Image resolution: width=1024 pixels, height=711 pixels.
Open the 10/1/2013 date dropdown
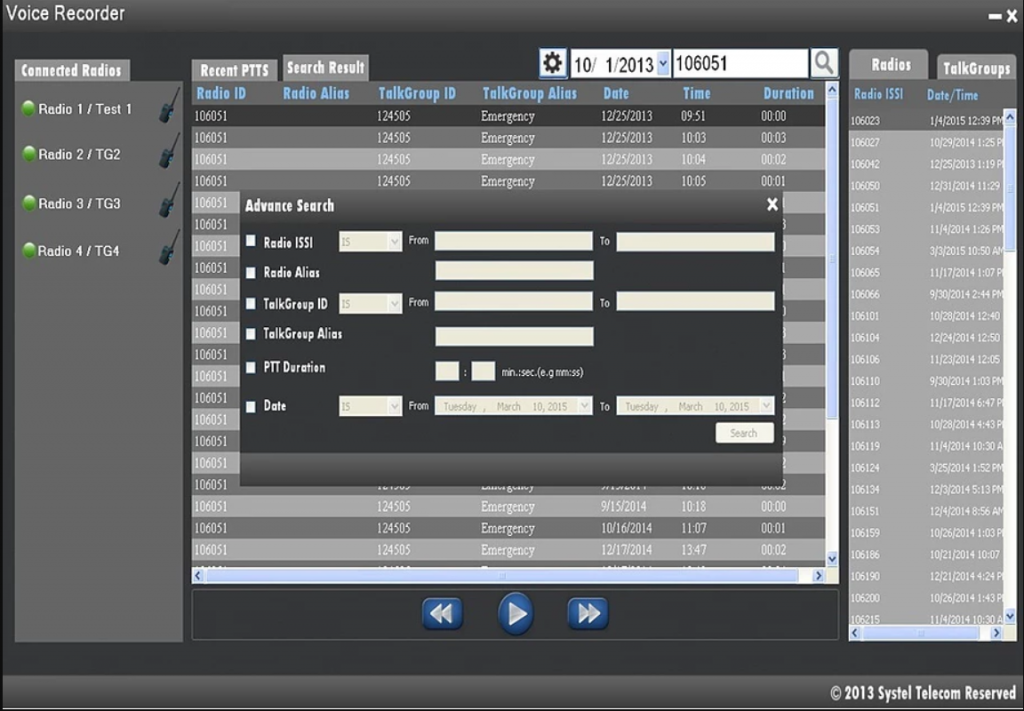click(661, 63)
